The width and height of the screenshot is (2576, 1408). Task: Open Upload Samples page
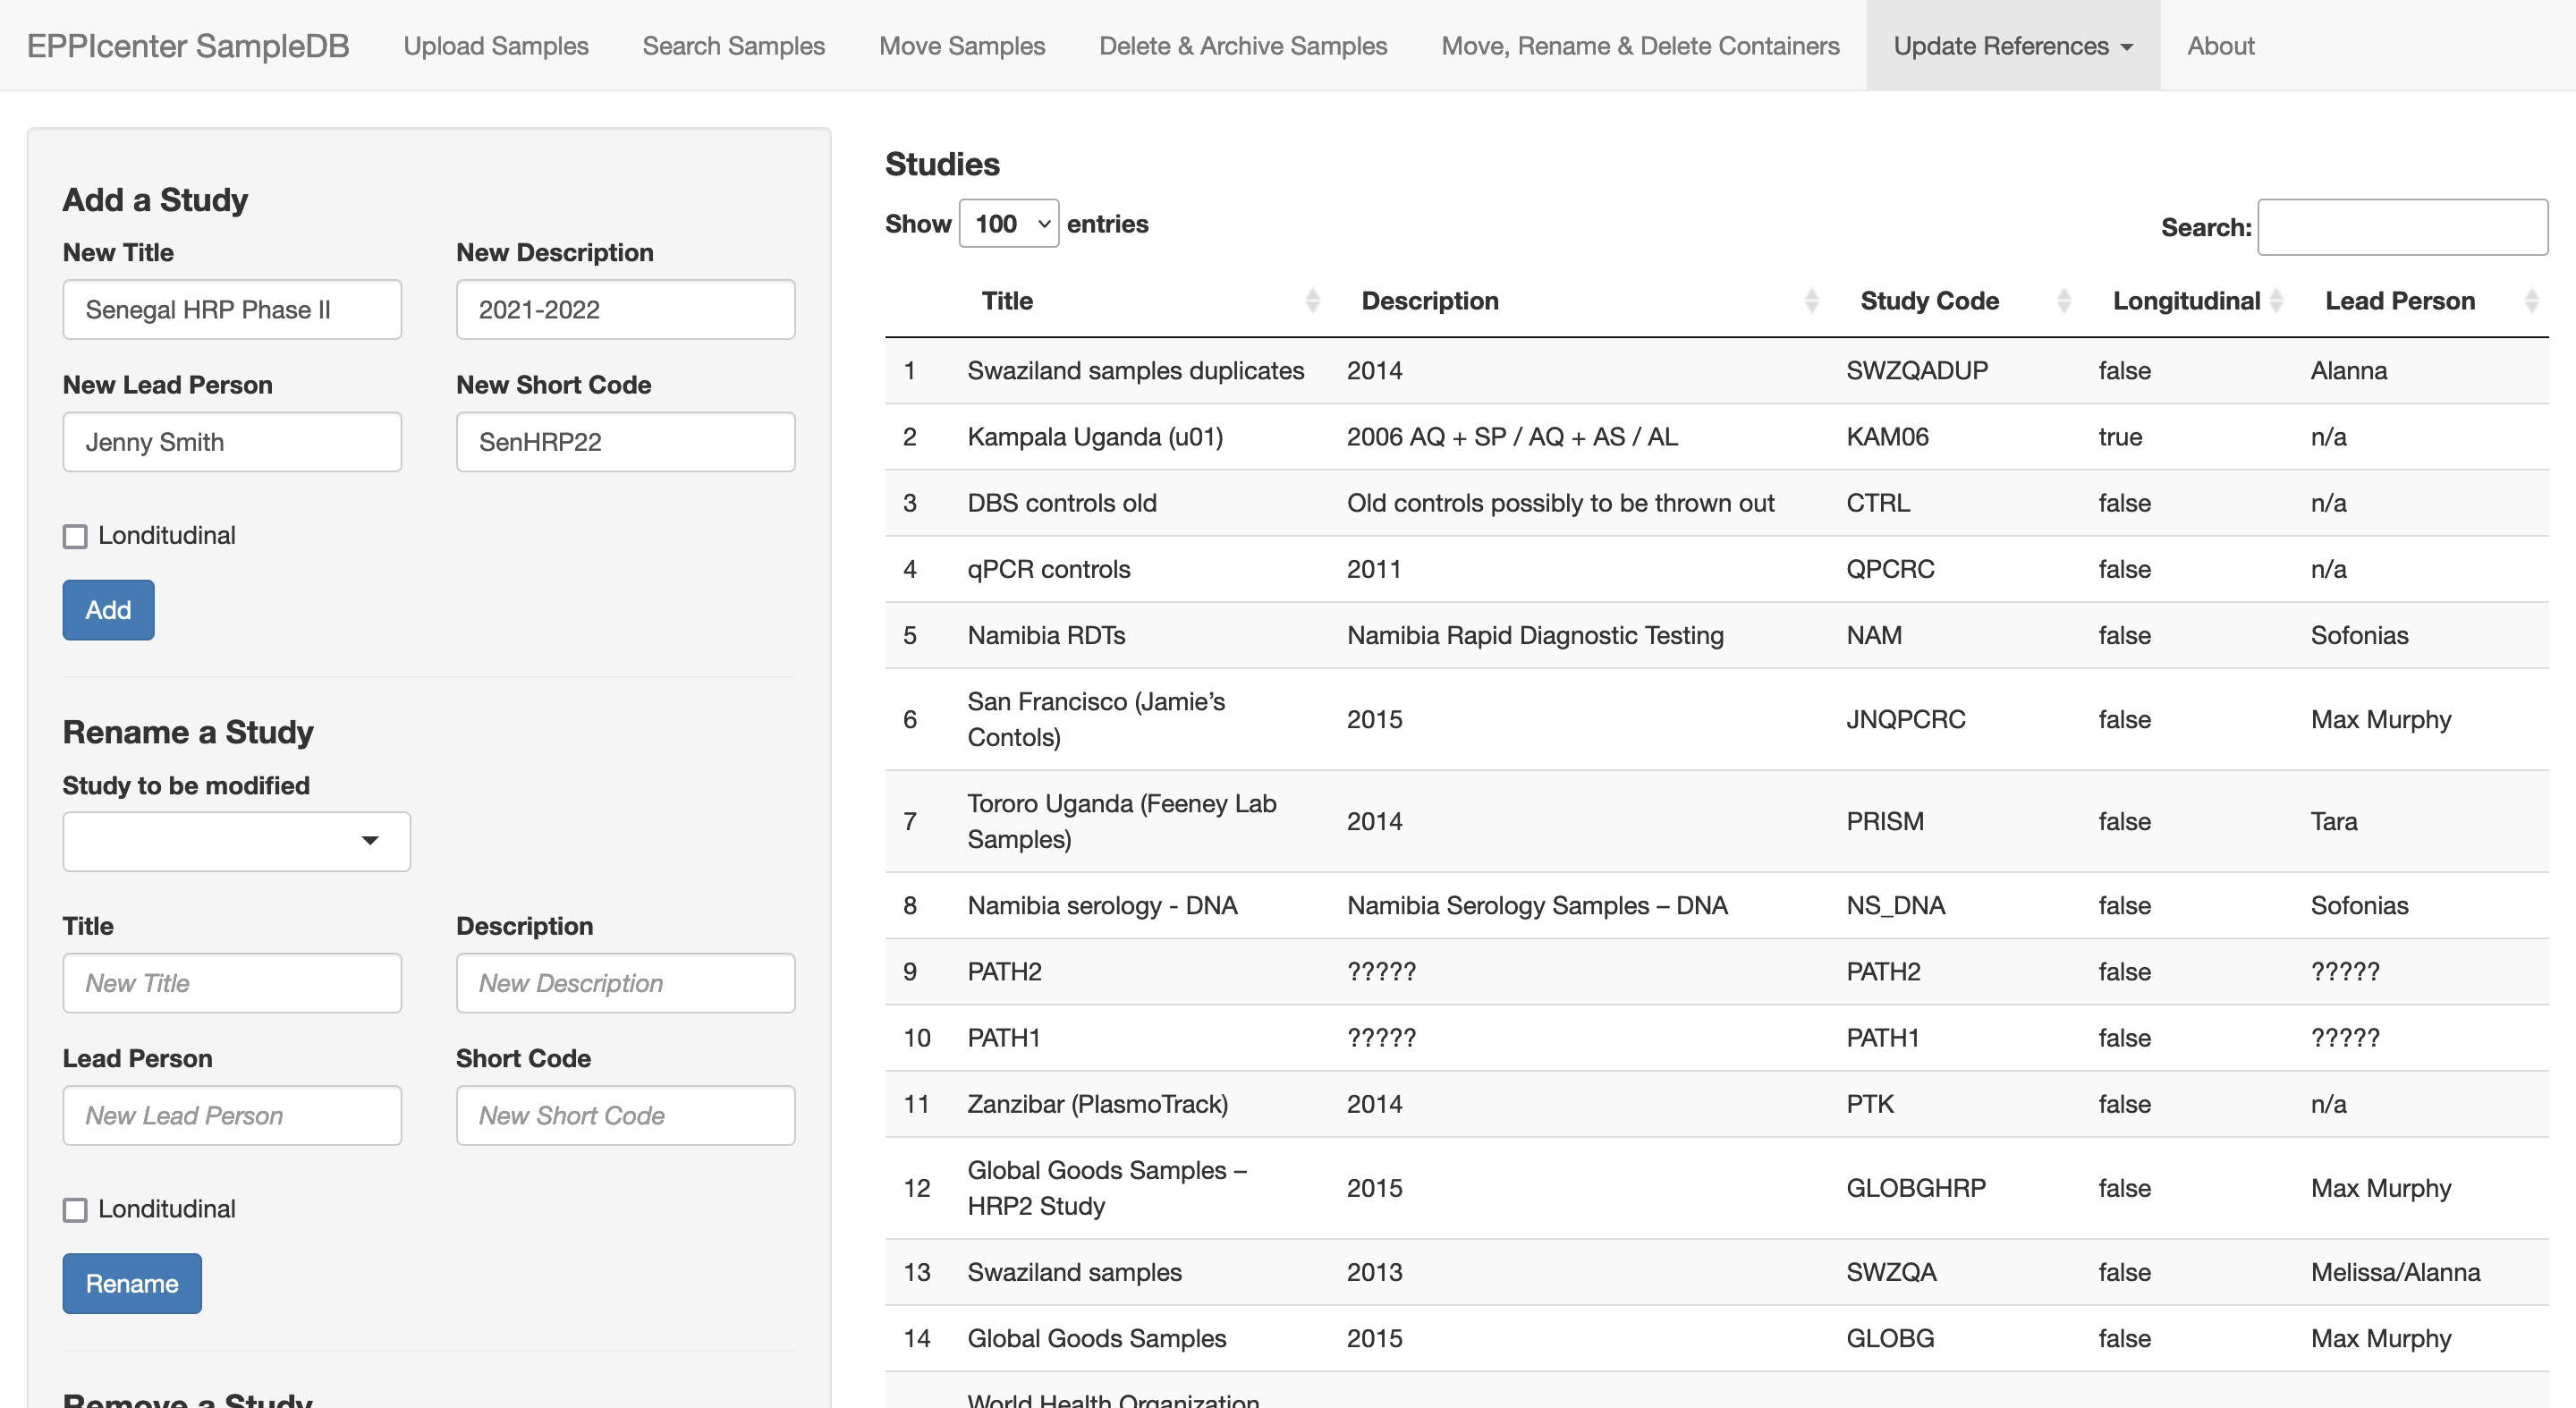coord(496,45)
